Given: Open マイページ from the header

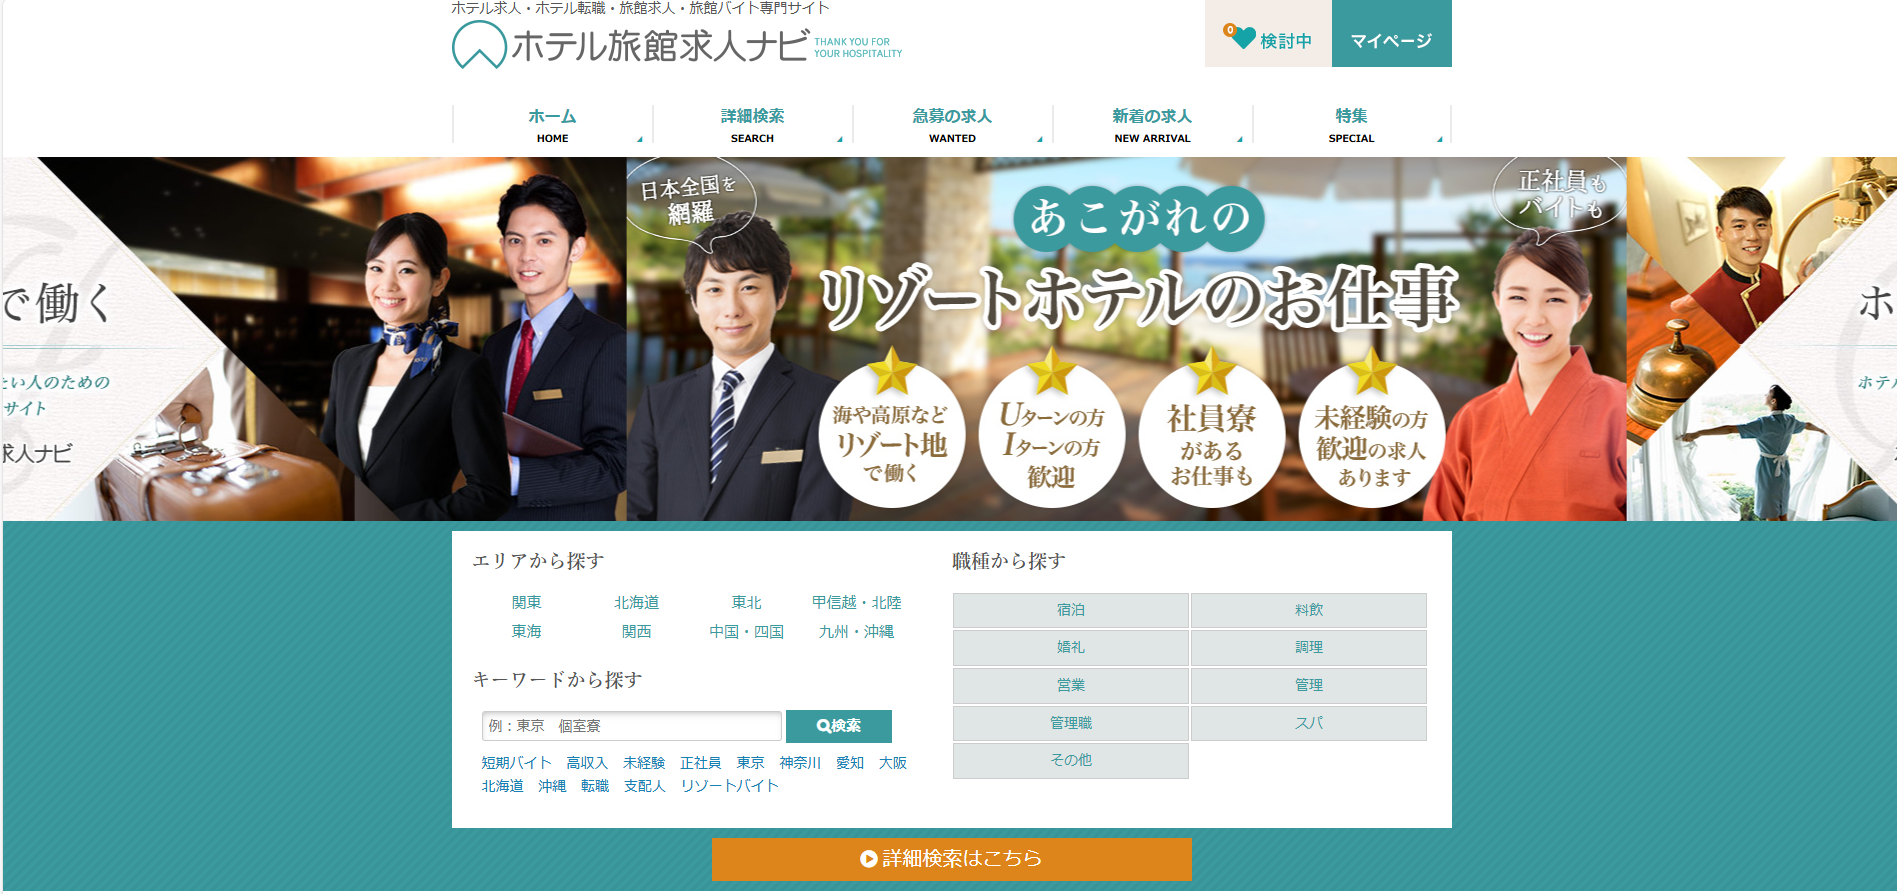Looking at the screenshot, I should [x=1390, y=40].
